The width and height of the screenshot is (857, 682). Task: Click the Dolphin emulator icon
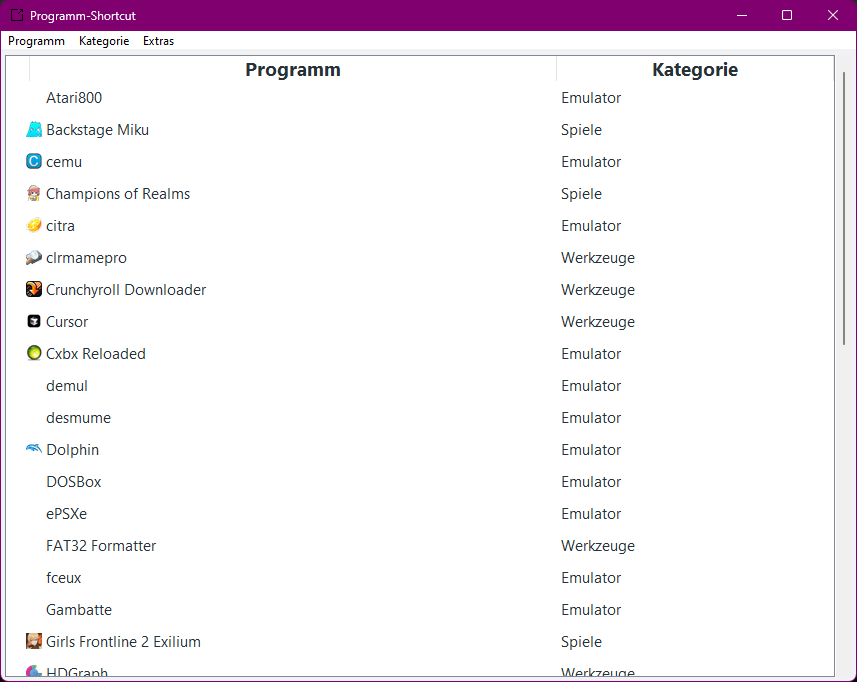(34, 450)
